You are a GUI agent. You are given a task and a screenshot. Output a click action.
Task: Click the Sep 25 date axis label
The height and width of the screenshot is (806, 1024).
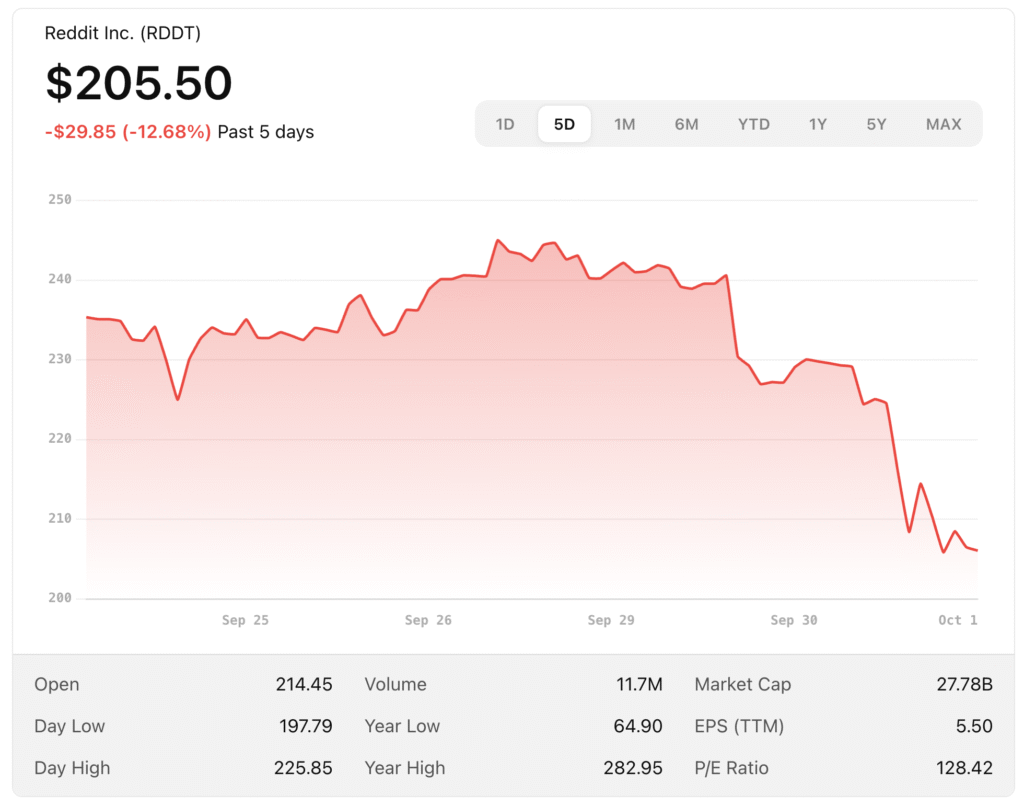pos(245,620)
